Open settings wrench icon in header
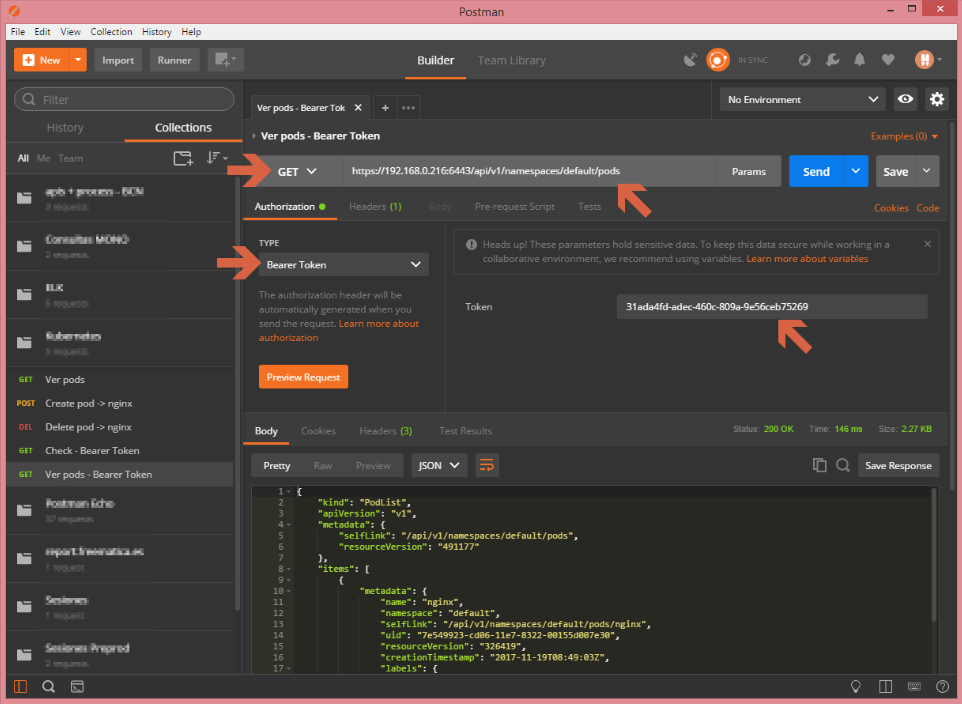 pyautogui.click(x=832, y=60)
